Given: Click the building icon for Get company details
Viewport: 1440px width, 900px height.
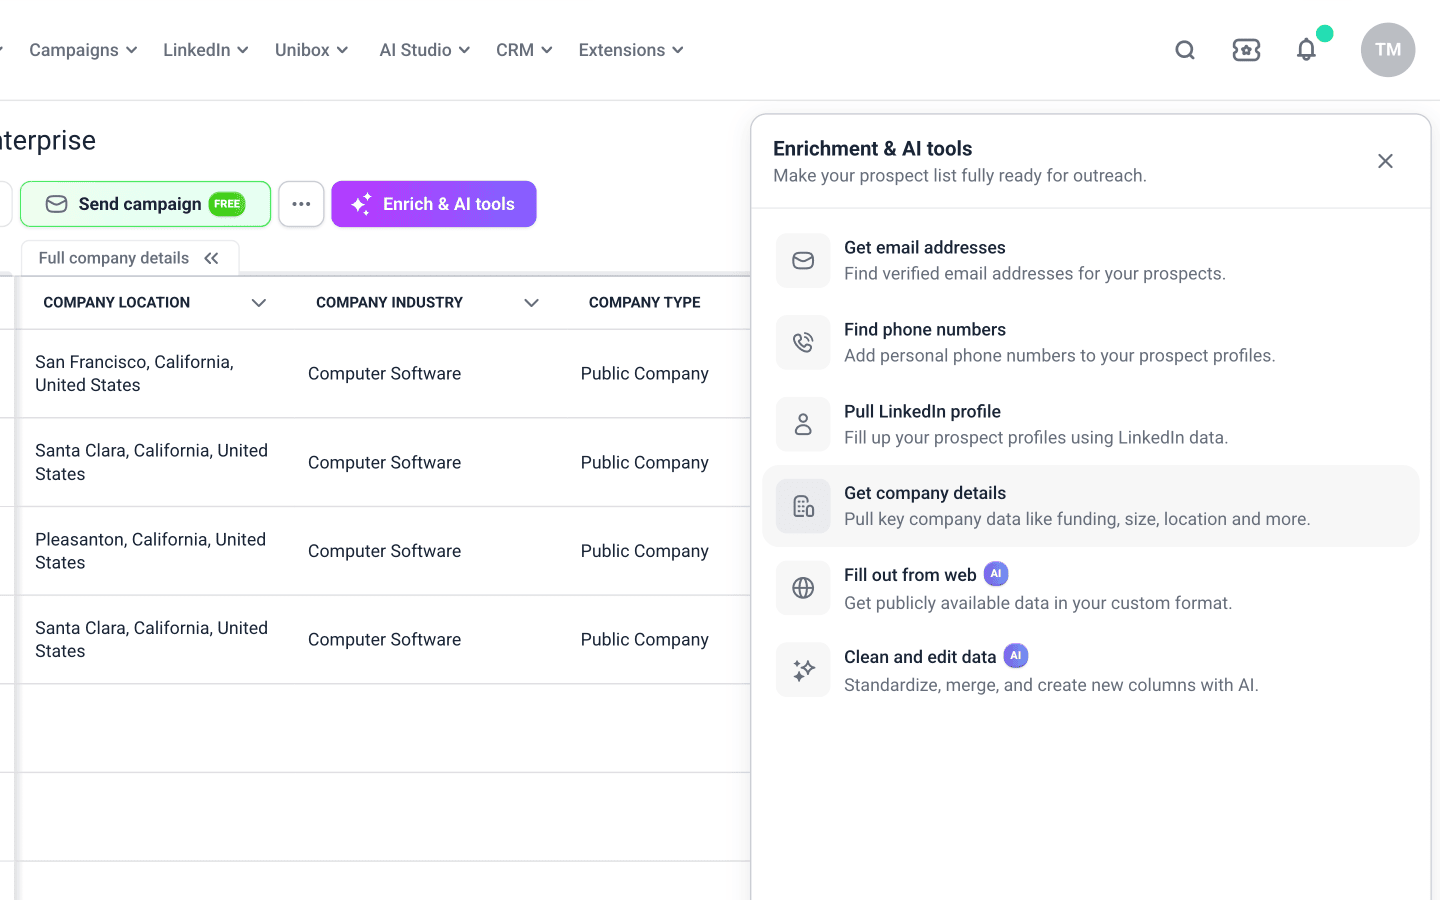Looking at the screenshot, I should click(803, 506).
